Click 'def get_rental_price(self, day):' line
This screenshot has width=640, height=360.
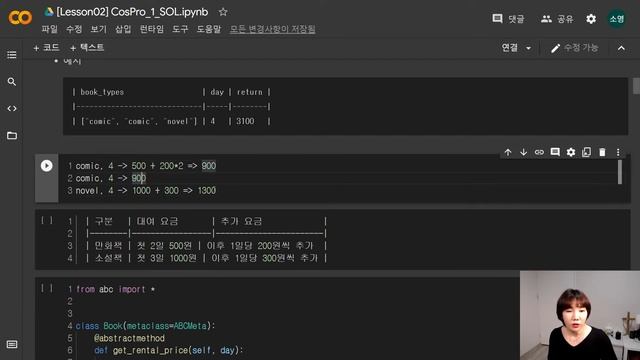(169, 350)
